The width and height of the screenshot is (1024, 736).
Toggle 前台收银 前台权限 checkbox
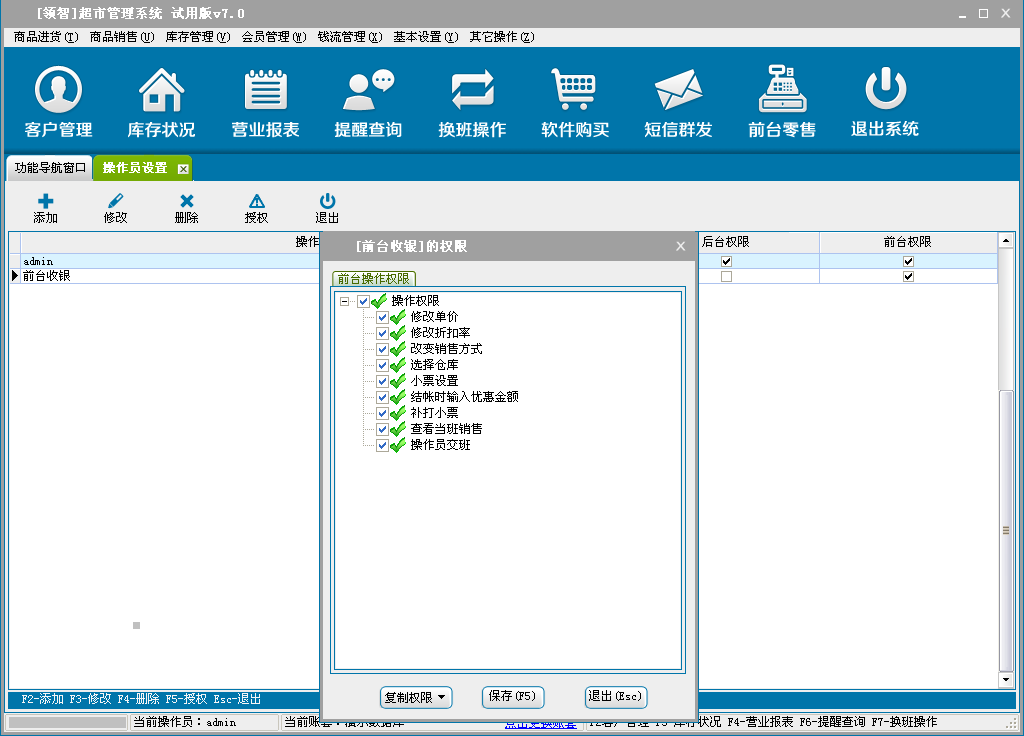908,277
